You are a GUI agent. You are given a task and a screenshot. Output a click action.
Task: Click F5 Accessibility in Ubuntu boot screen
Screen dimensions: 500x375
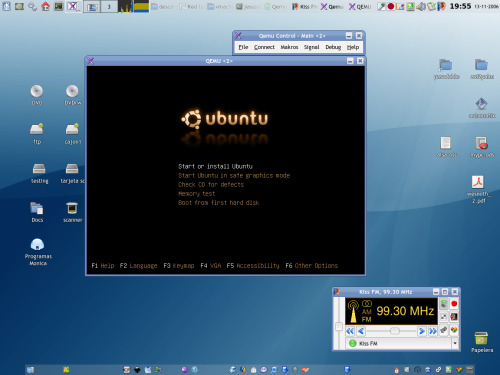pos(253,265)
